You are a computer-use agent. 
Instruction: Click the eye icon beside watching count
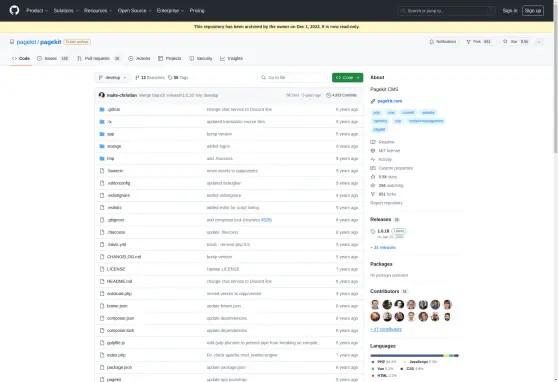pos(373,185)
